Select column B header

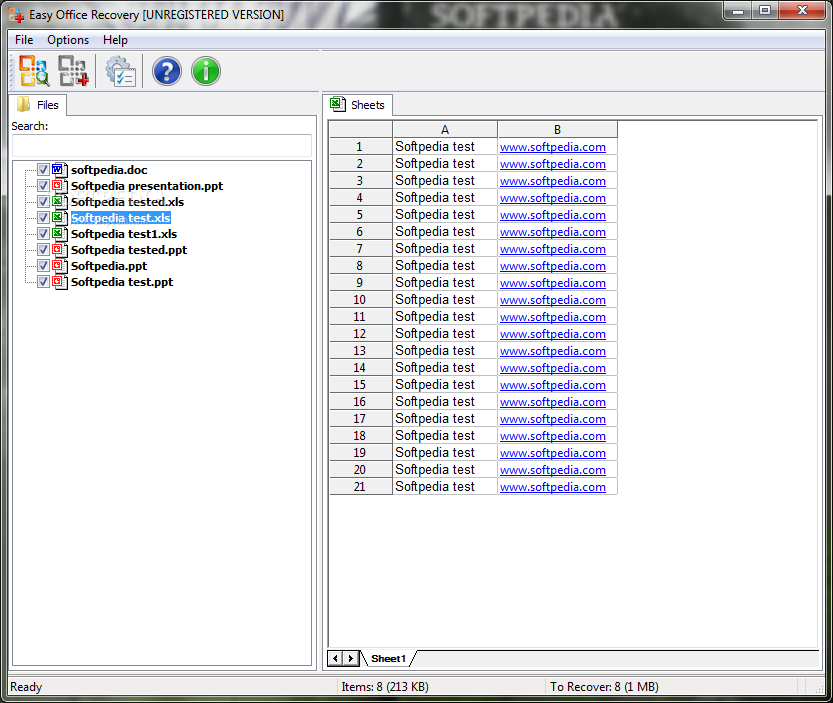pyautogui.click(x=557, y=130)
